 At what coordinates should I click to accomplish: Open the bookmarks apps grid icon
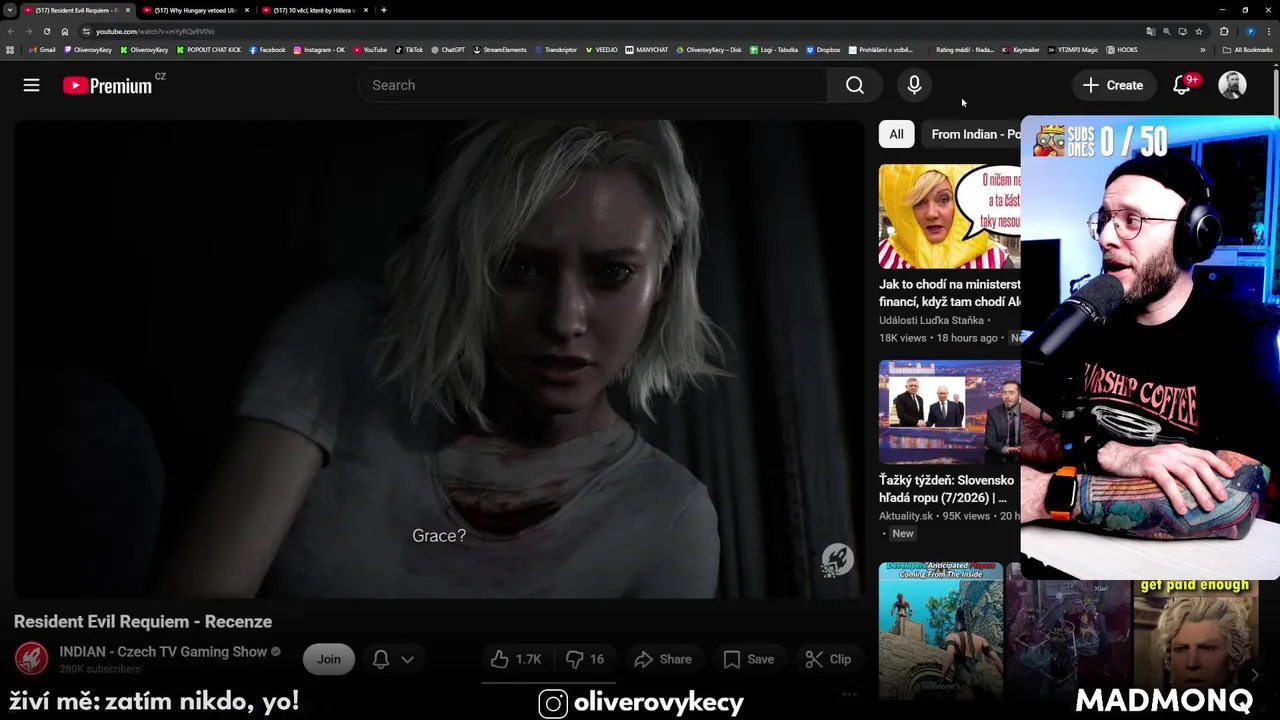tap(10, 49)
